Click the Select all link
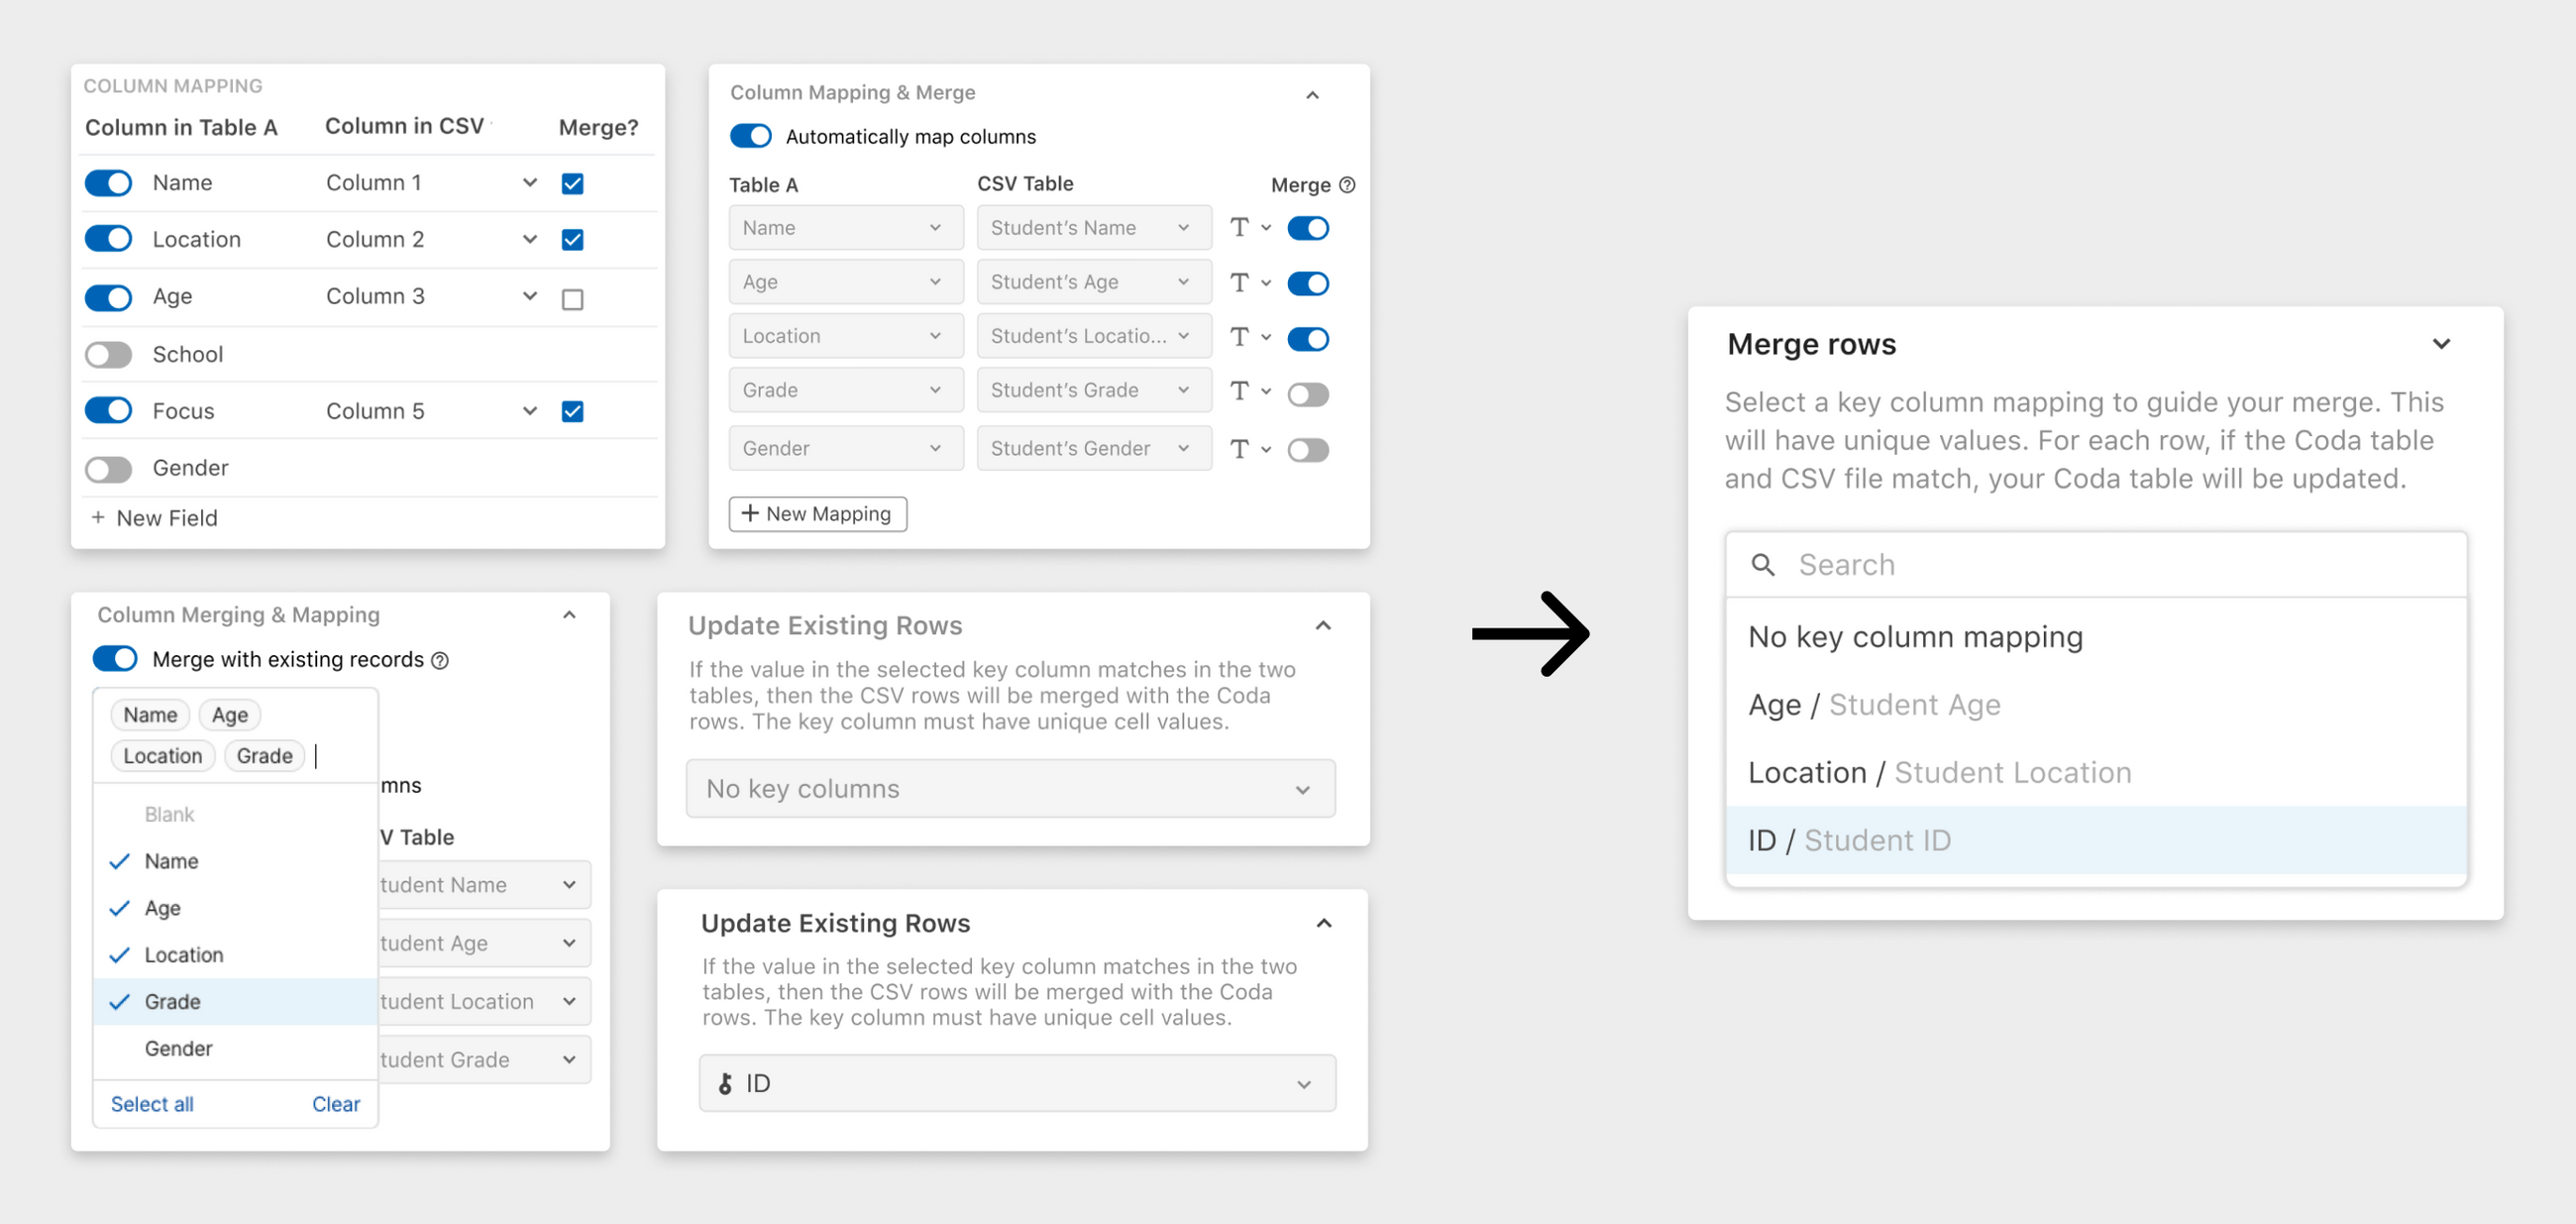Image resolution: width=2576 pixels, height=1224 pixels. point(152,1104)
